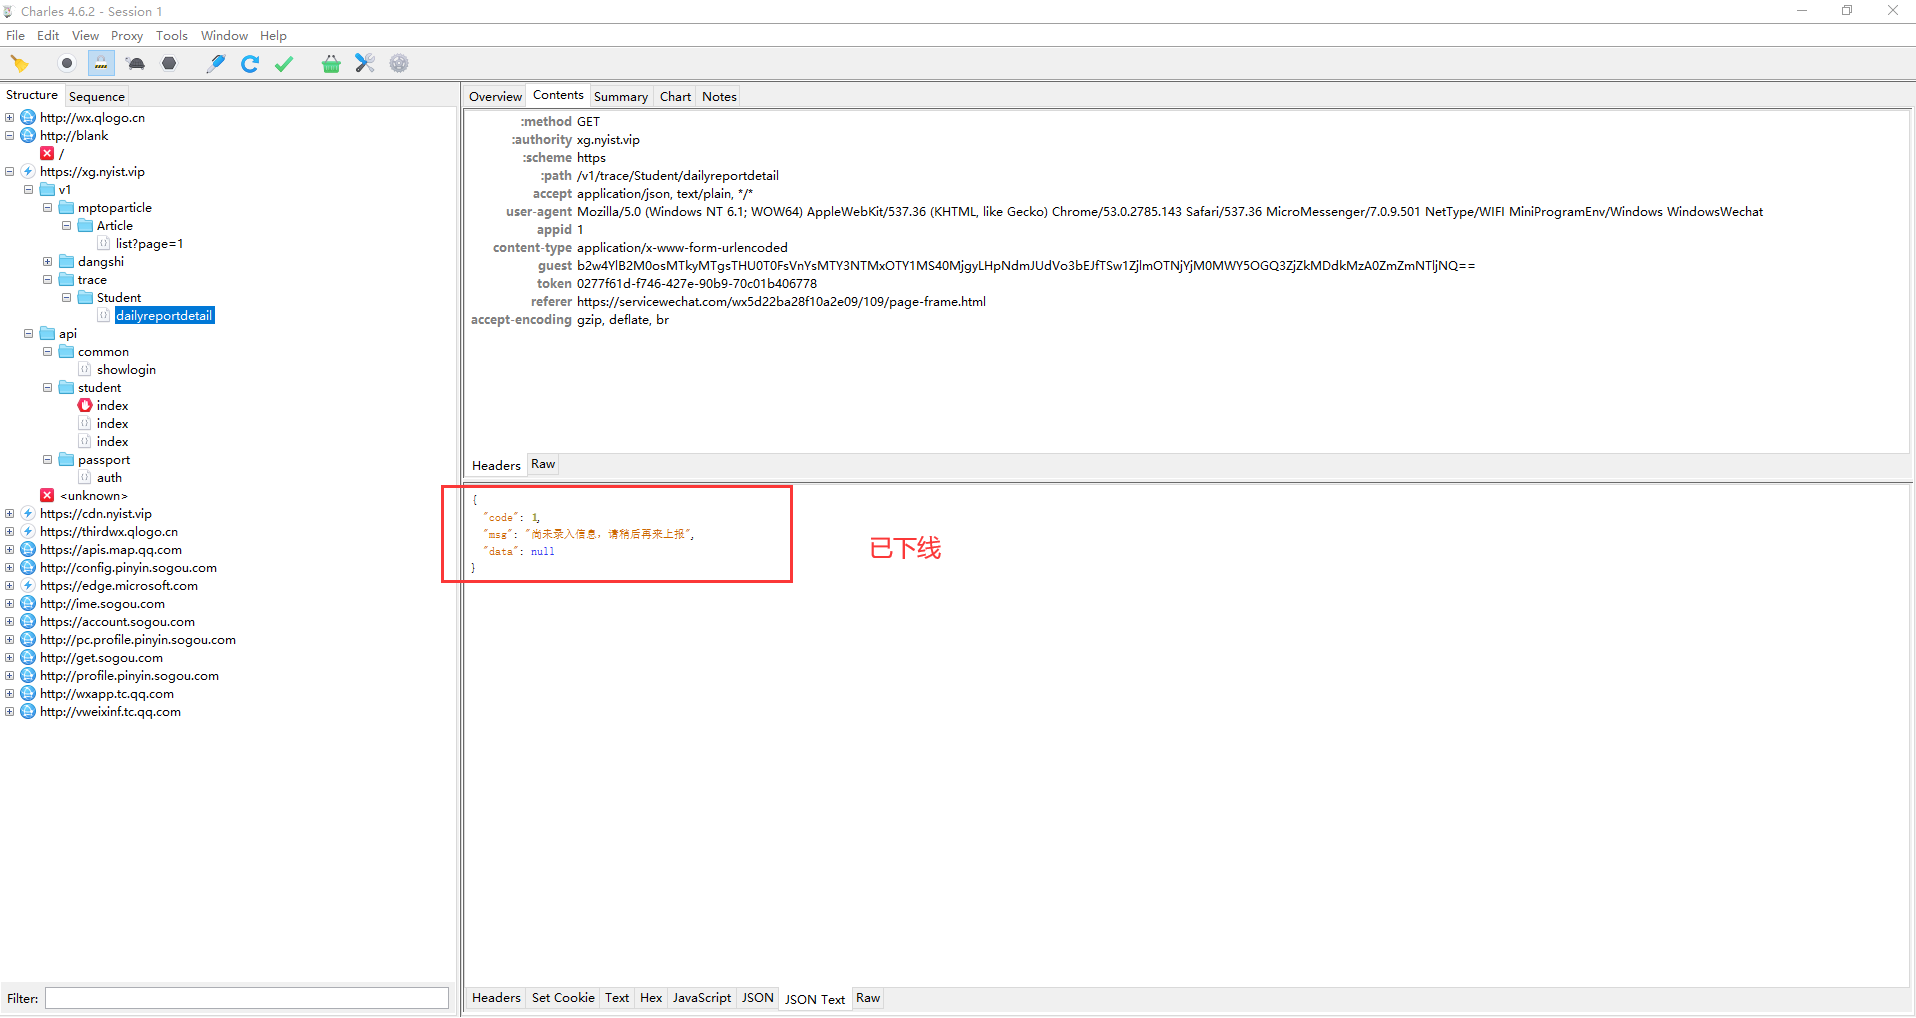Open the Tools wrench icon

[365, 64]
